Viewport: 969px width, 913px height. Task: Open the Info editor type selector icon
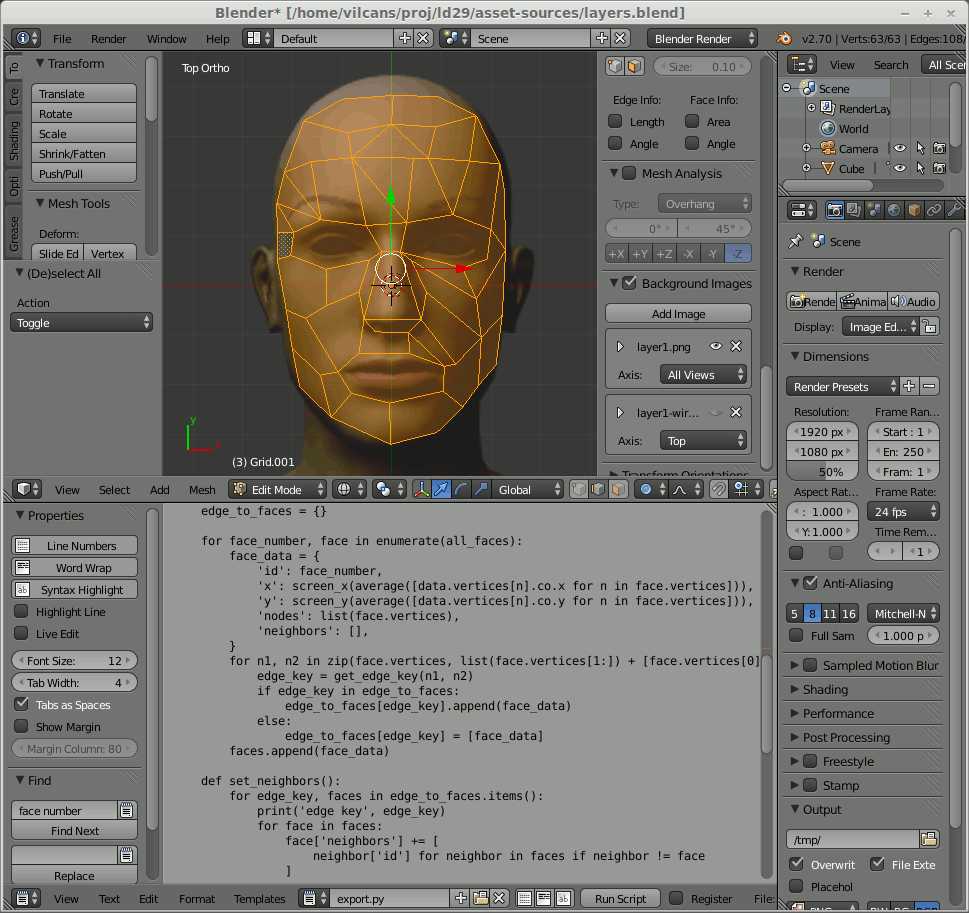pyautogui.click(x=25, y=38)
